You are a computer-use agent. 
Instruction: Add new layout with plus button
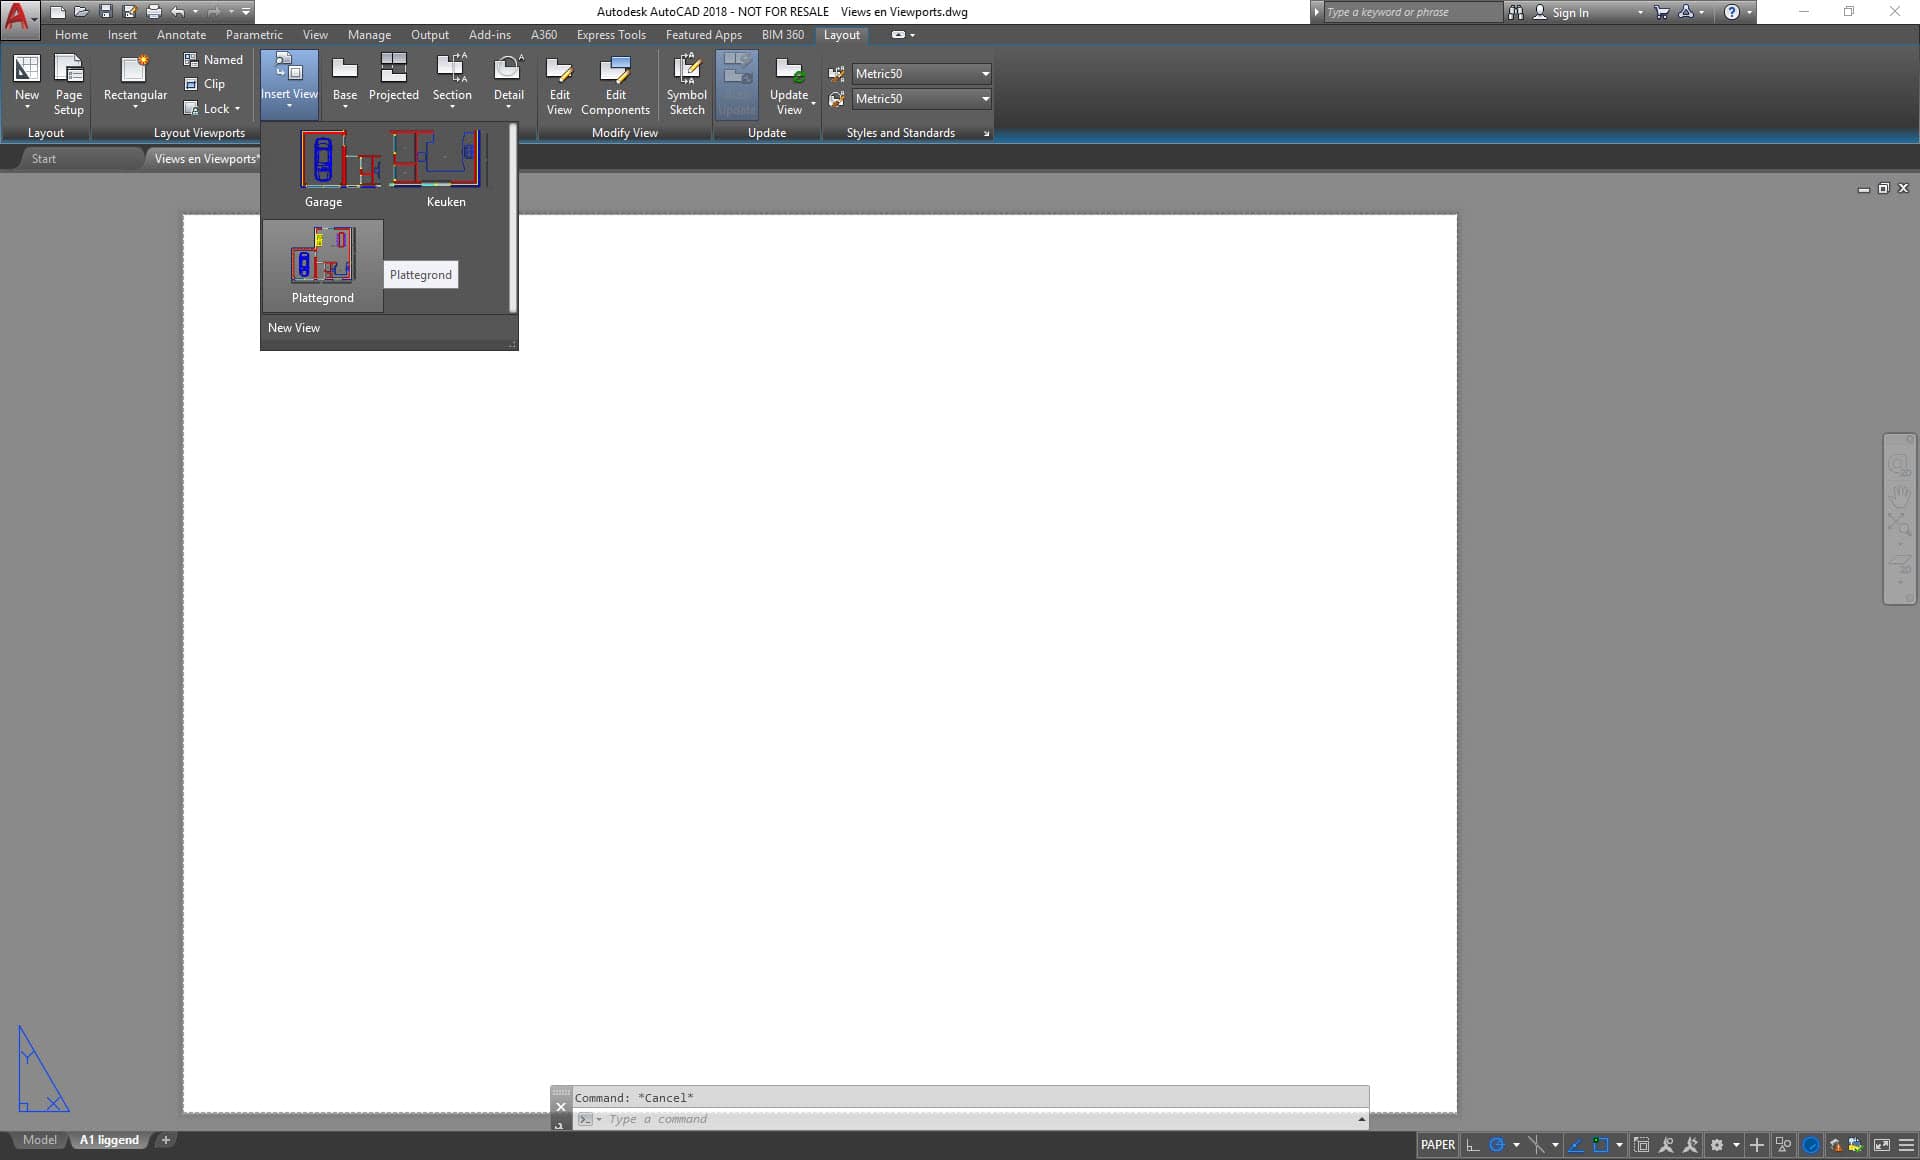(x=166, y=1140)
